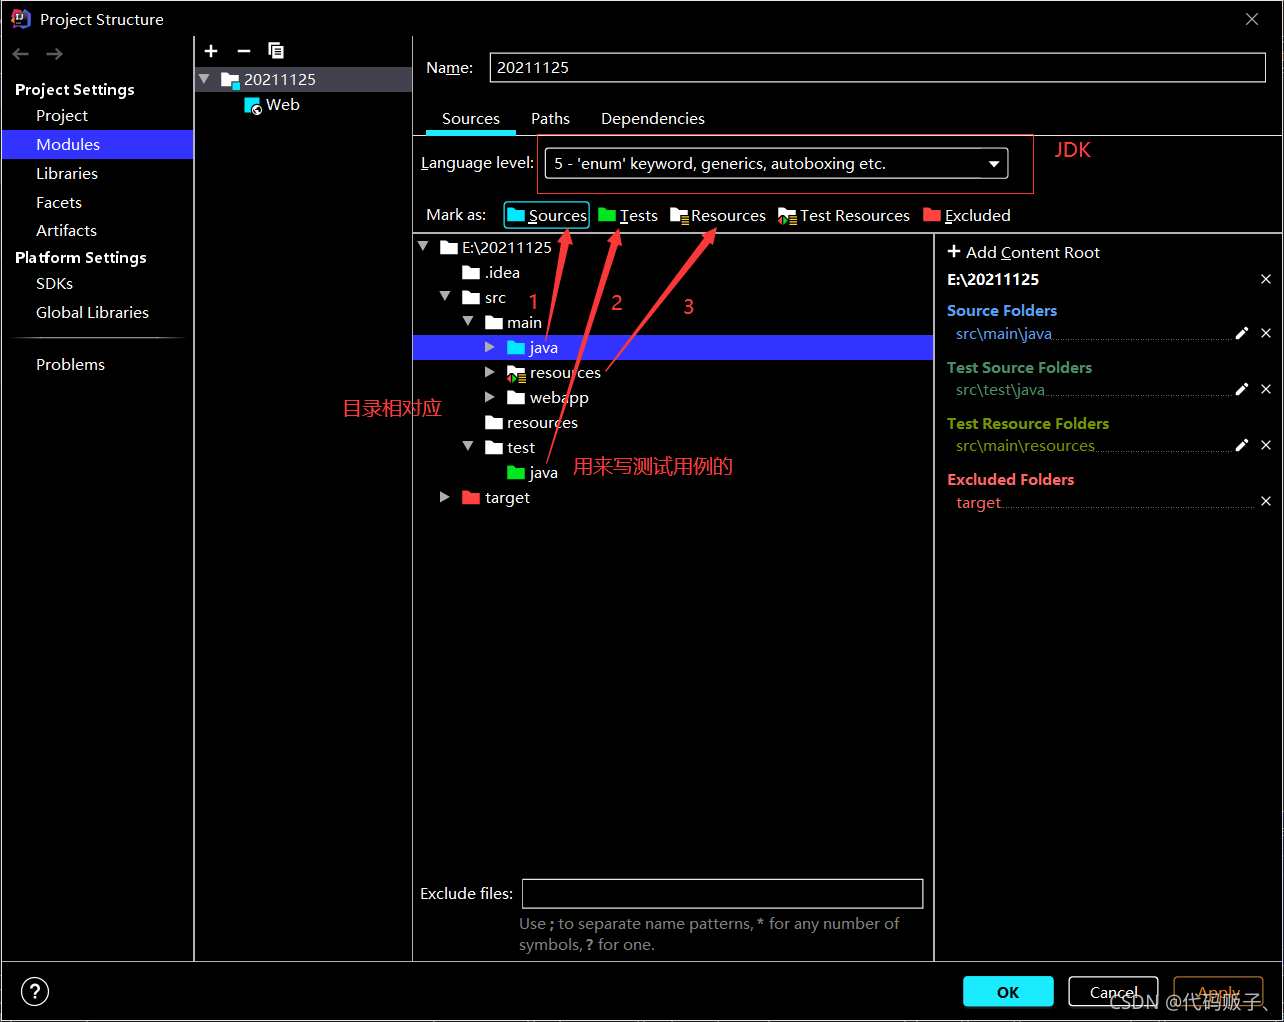This screenshot has height=1022, width=1284.
Task: Open Libraries in Project Settings
Action: pos(67,173)
